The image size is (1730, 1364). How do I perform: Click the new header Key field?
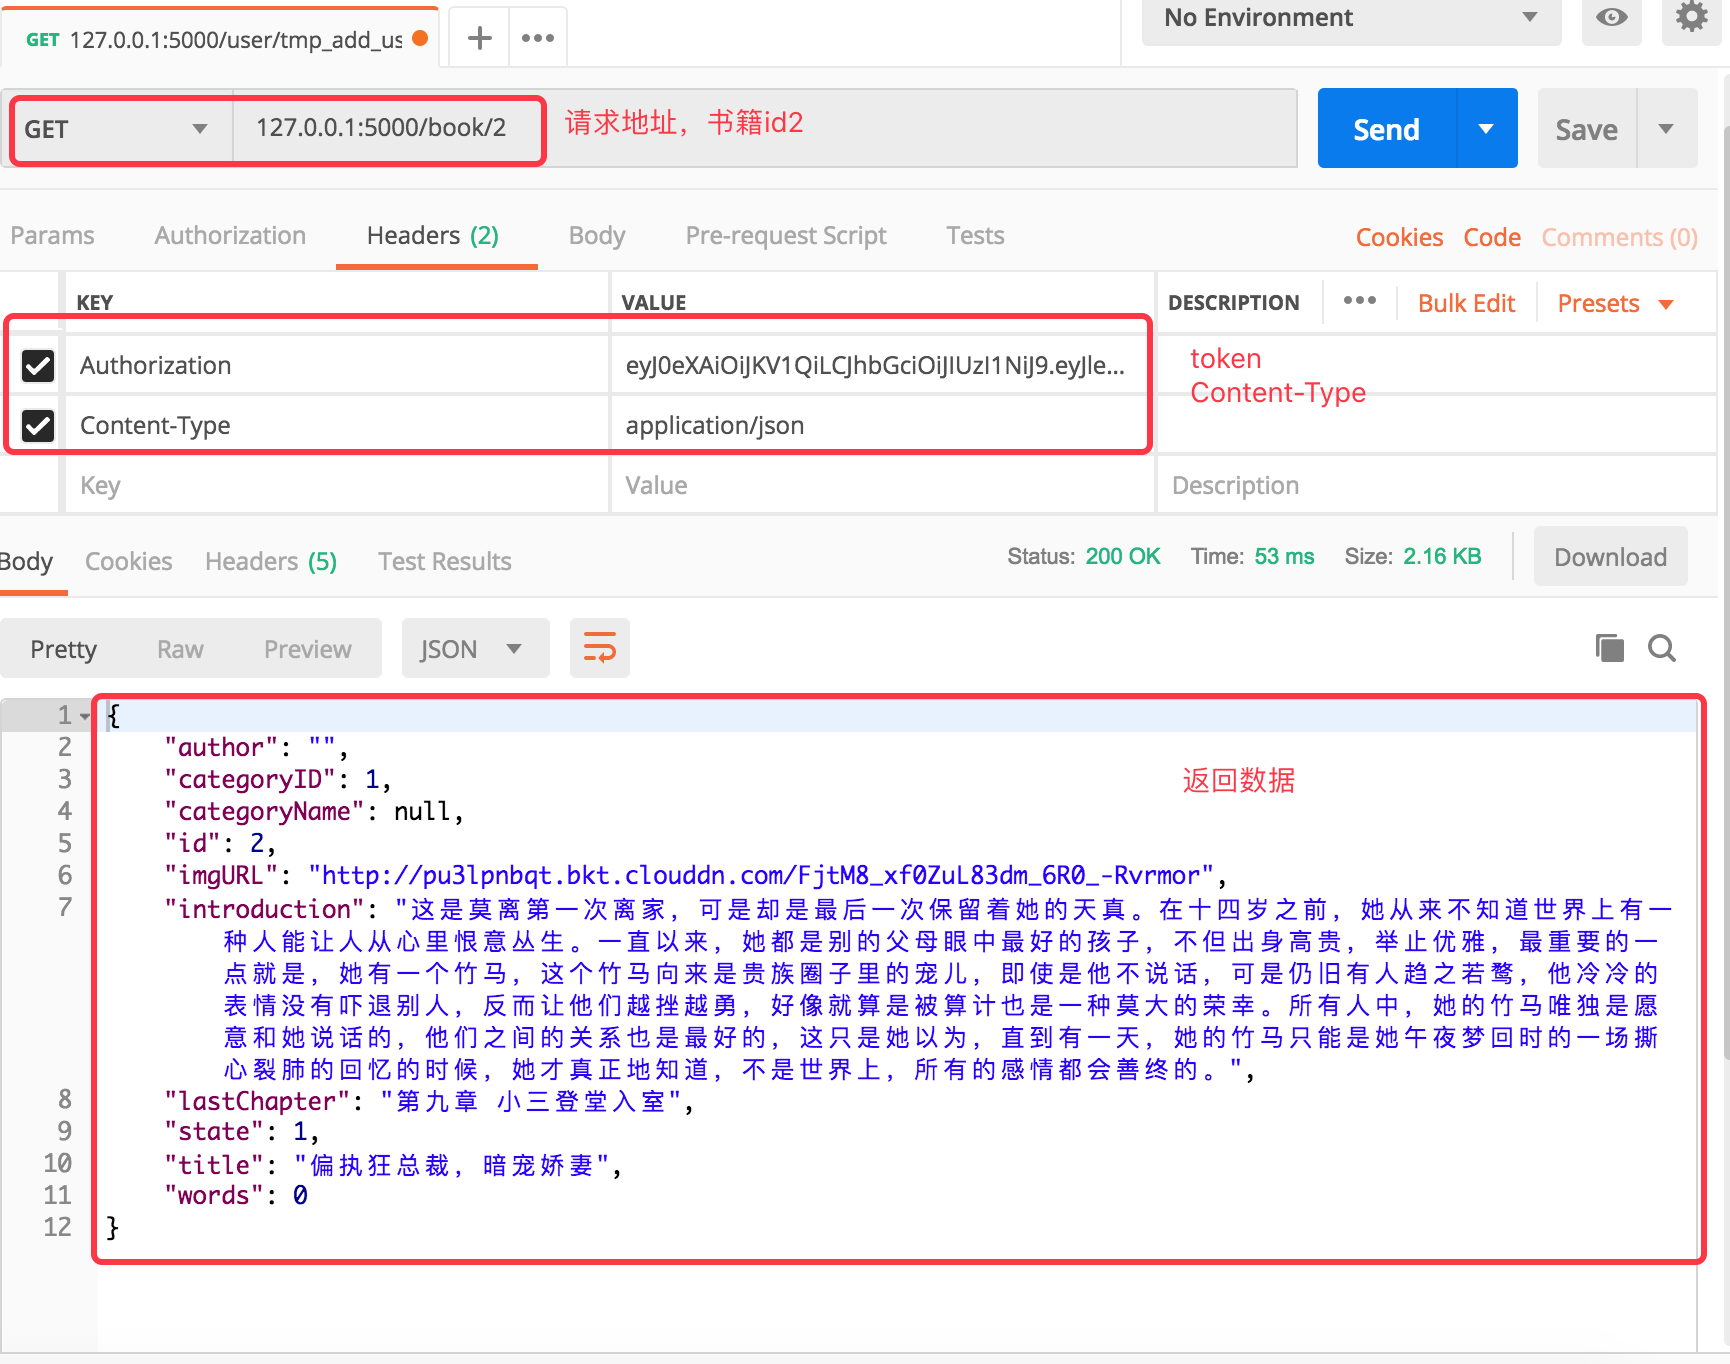pyautogui.click(x=337, y=485)
